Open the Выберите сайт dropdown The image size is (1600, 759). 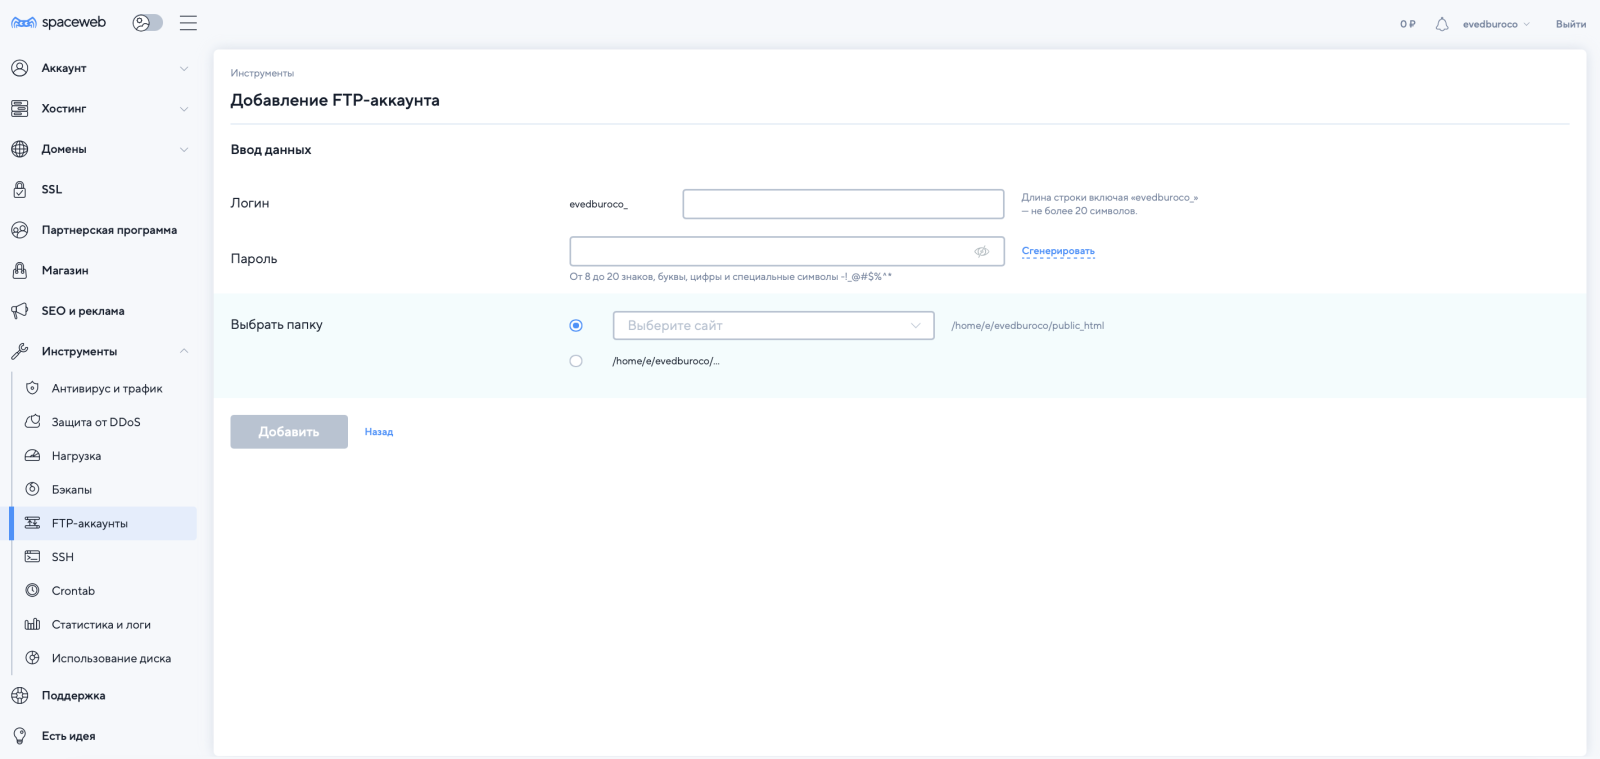[773, 325]
